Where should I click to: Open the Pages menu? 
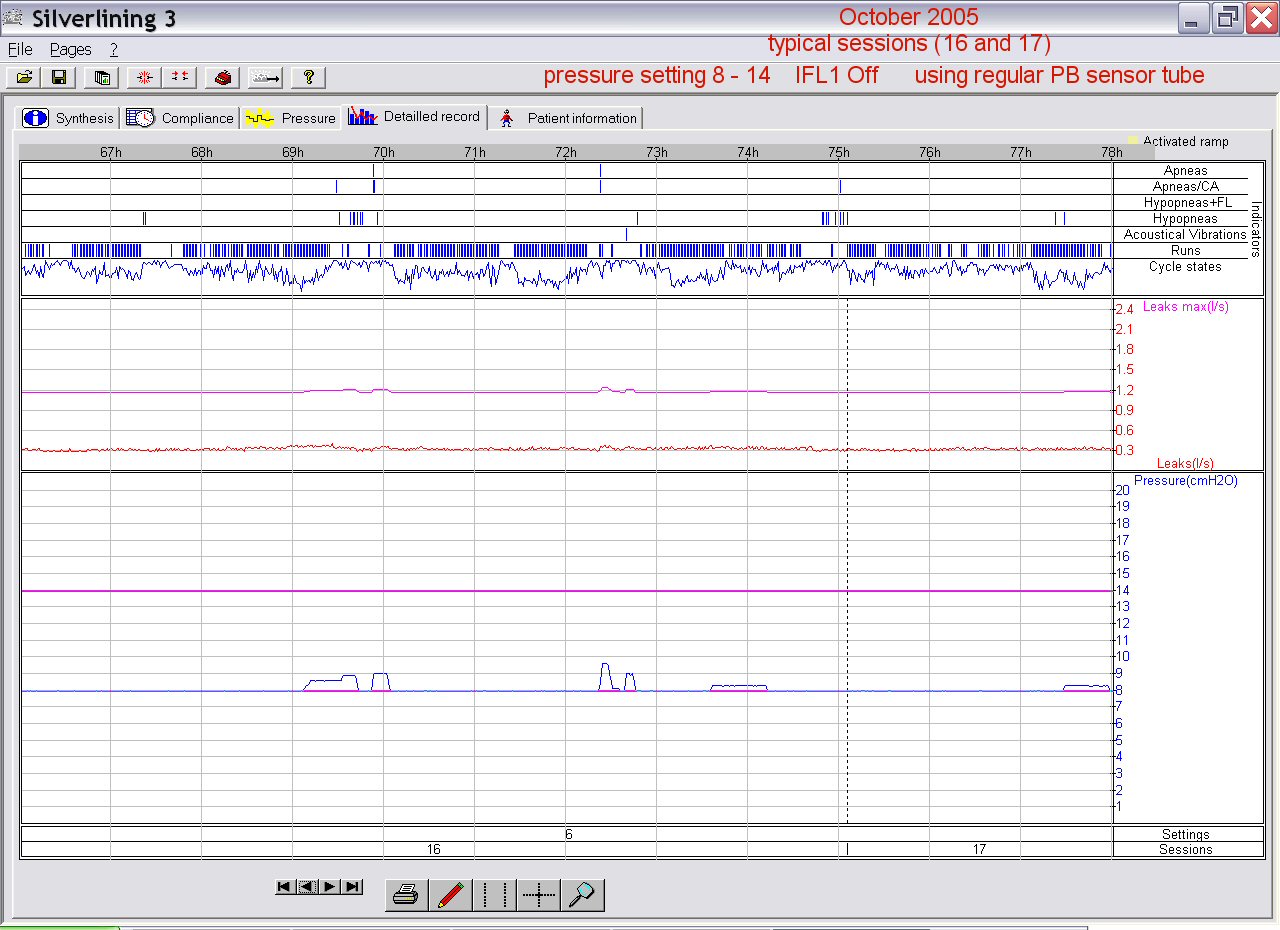(x=70, y=49)
